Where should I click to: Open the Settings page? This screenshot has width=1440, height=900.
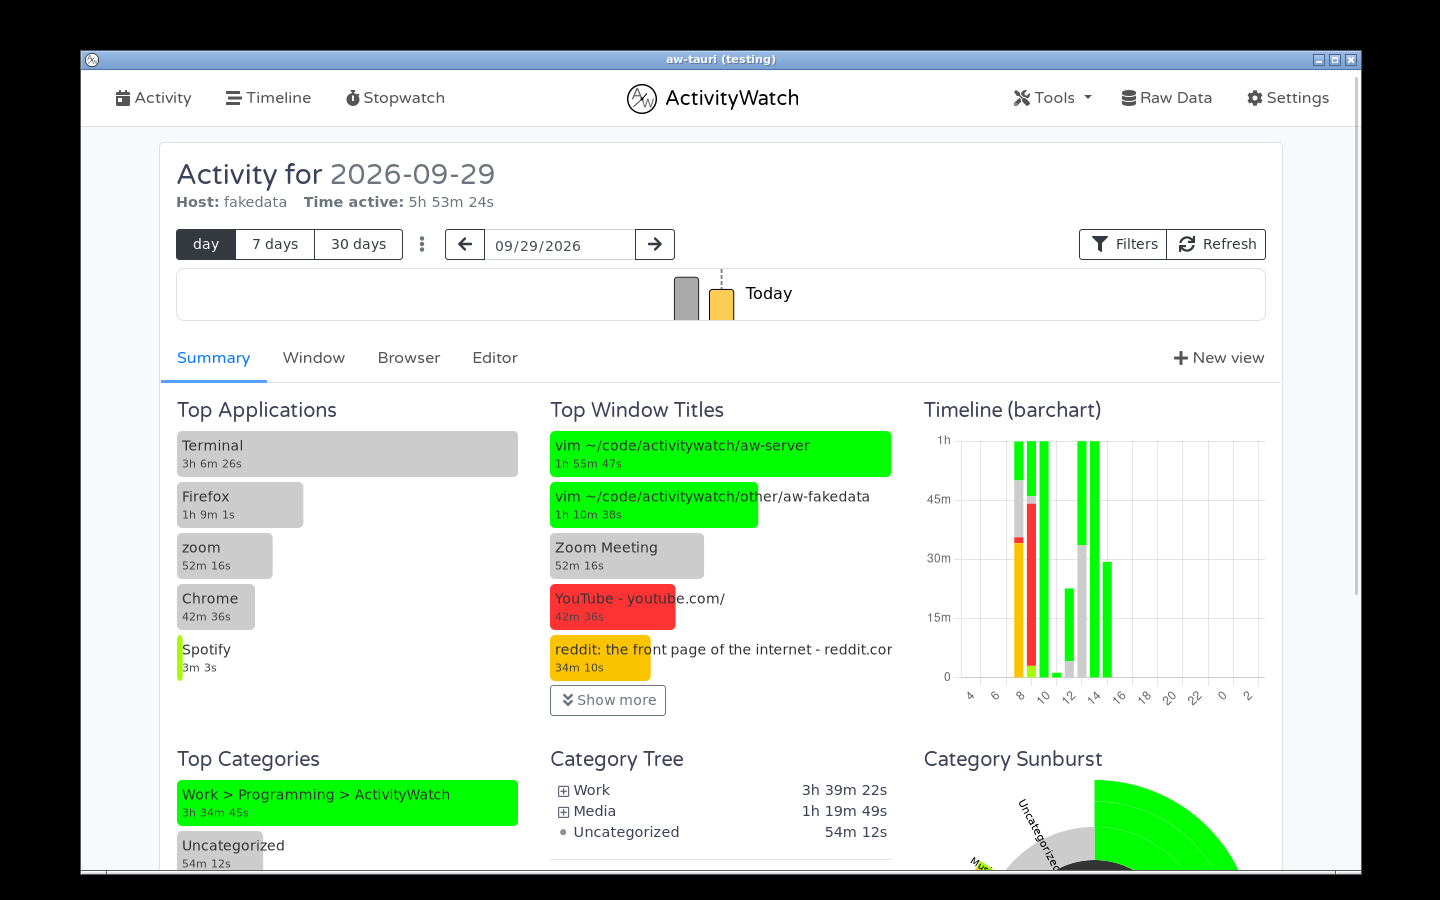(1288, 98)
